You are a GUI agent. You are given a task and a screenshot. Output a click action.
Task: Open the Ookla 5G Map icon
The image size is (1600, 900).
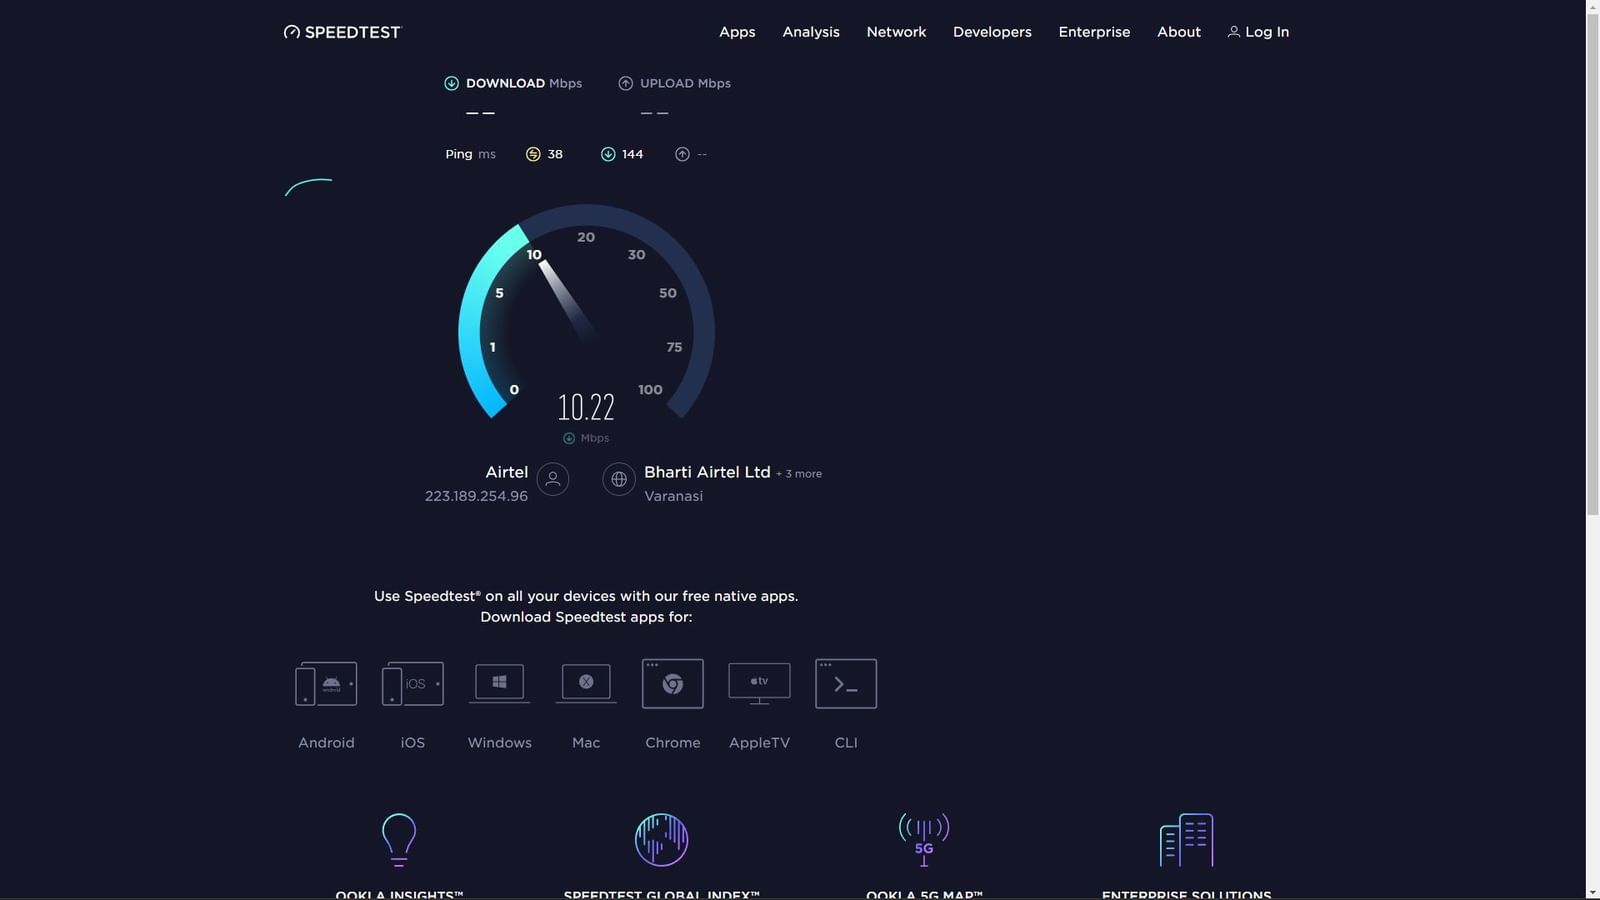tap(923, 839)
